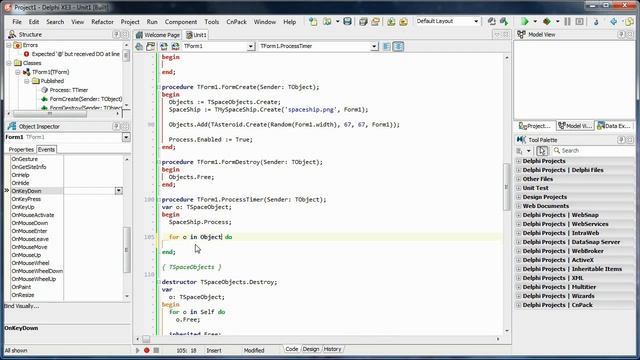This screenshot has height=360, width=640.
Task: Click the Save All toolbar icon
Action: [x=363, y=22]
